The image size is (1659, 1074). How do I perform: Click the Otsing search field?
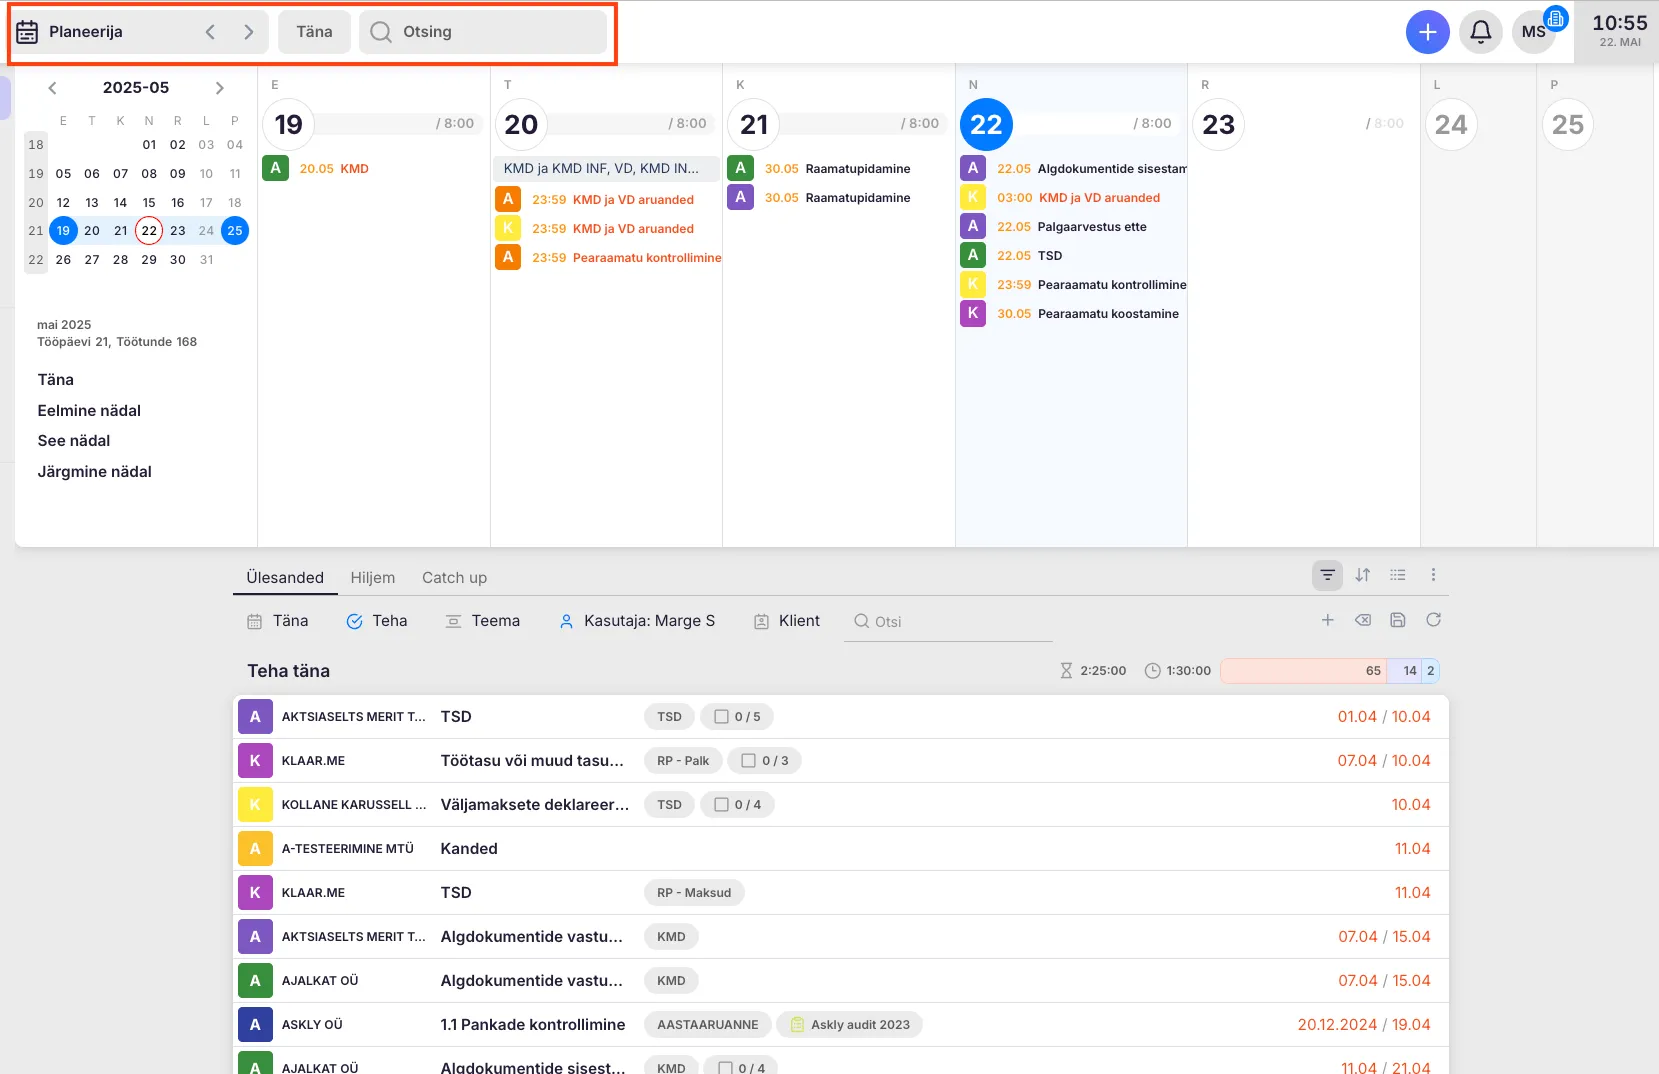(483, 32)
